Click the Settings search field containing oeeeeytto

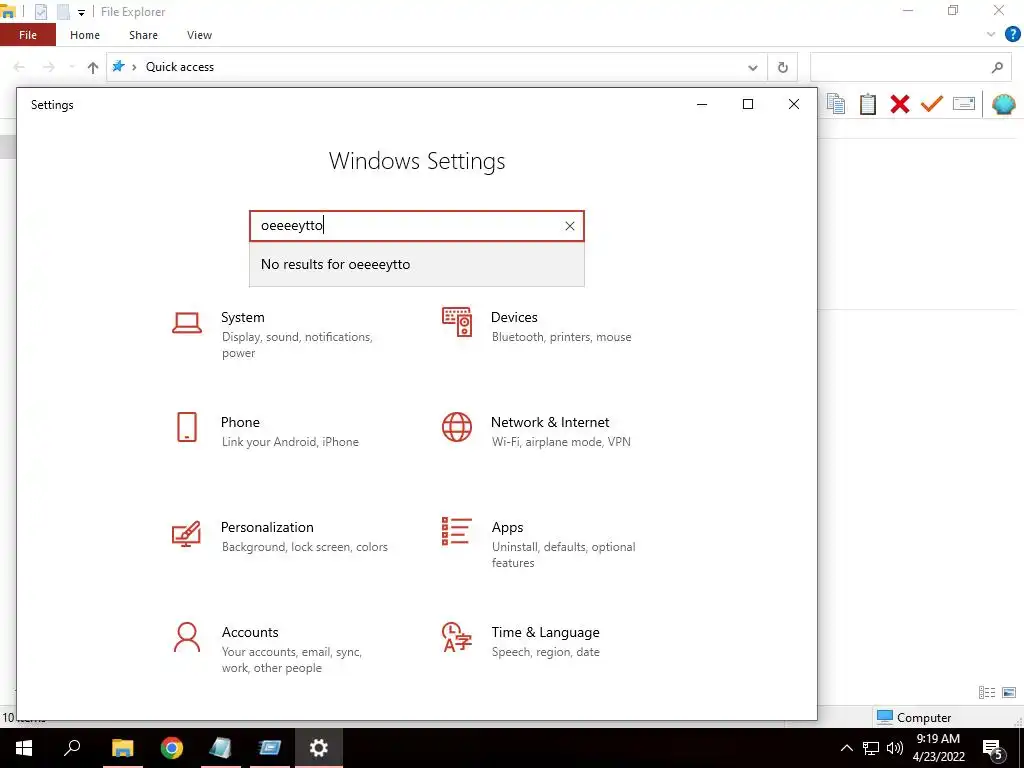coord(417,226)
